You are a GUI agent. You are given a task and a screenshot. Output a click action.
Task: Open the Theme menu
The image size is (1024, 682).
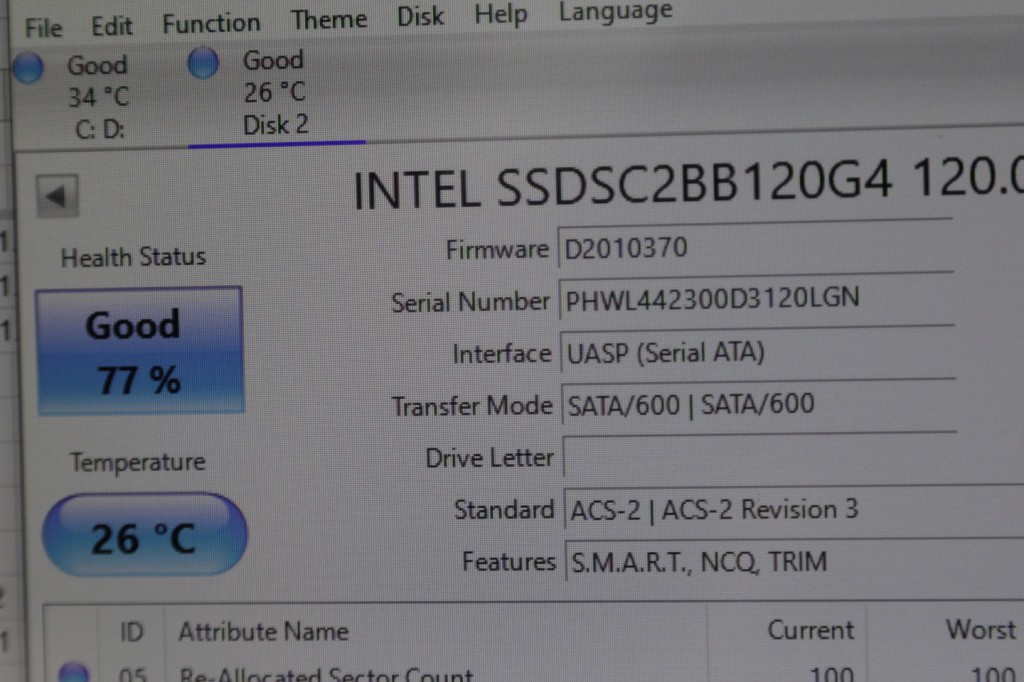(x=328, y=19)
